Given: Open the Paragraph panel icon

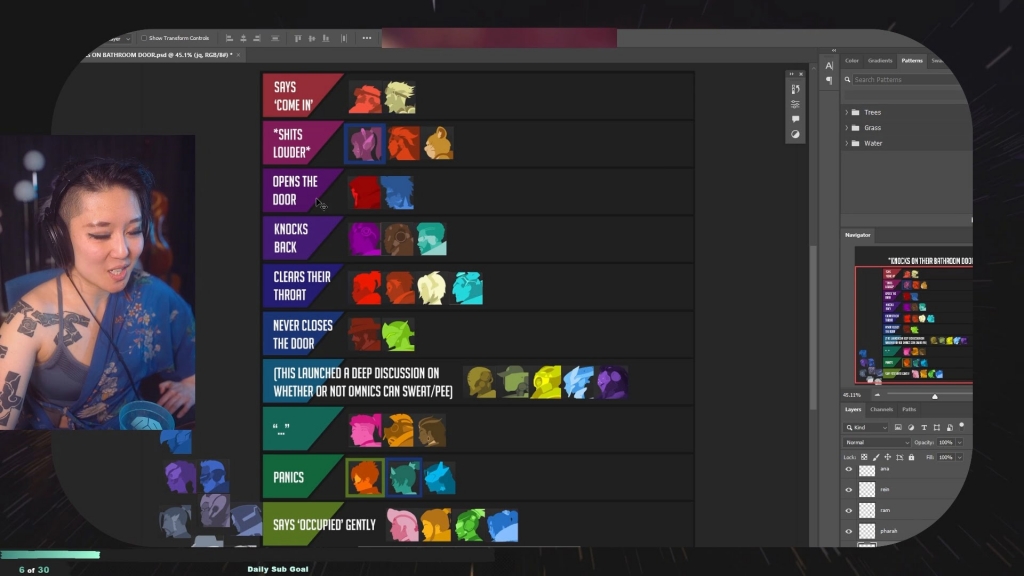Looking at the screenshot, I should coord(829,80).
